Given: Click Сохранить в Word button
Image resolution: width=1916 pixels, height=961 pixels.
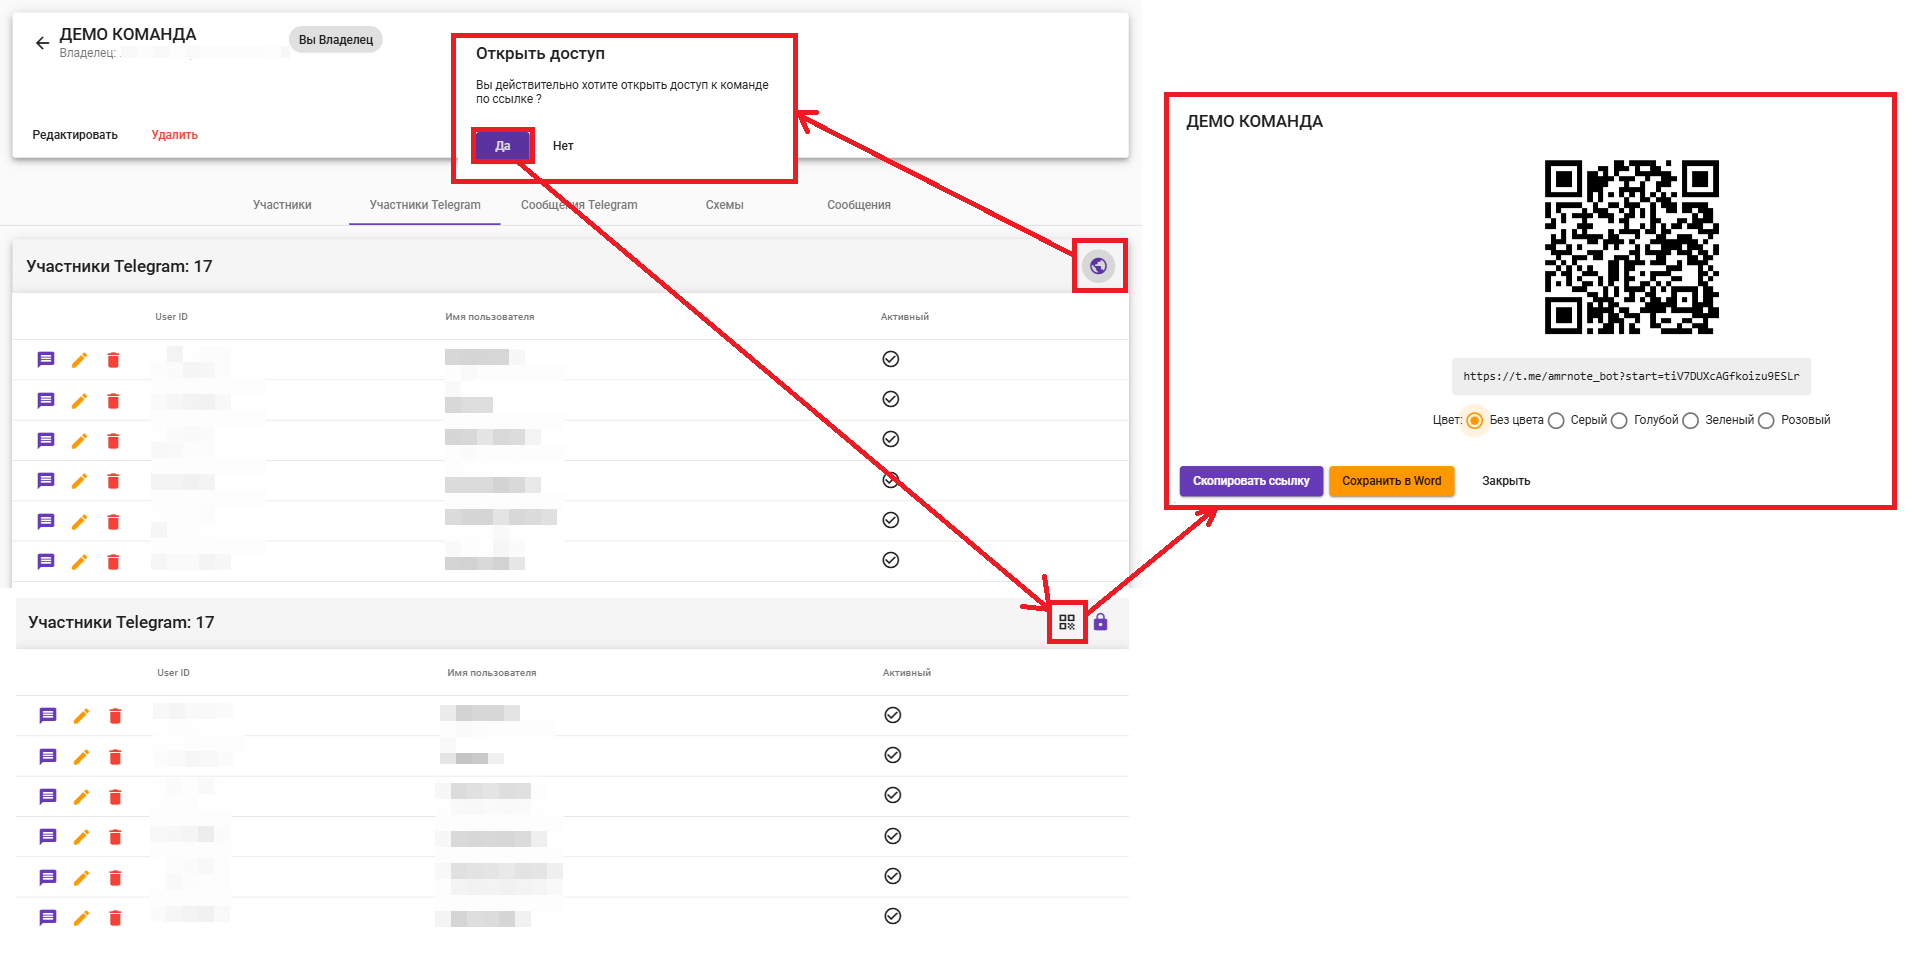Looking at the screenshot, I should 1391,481.
